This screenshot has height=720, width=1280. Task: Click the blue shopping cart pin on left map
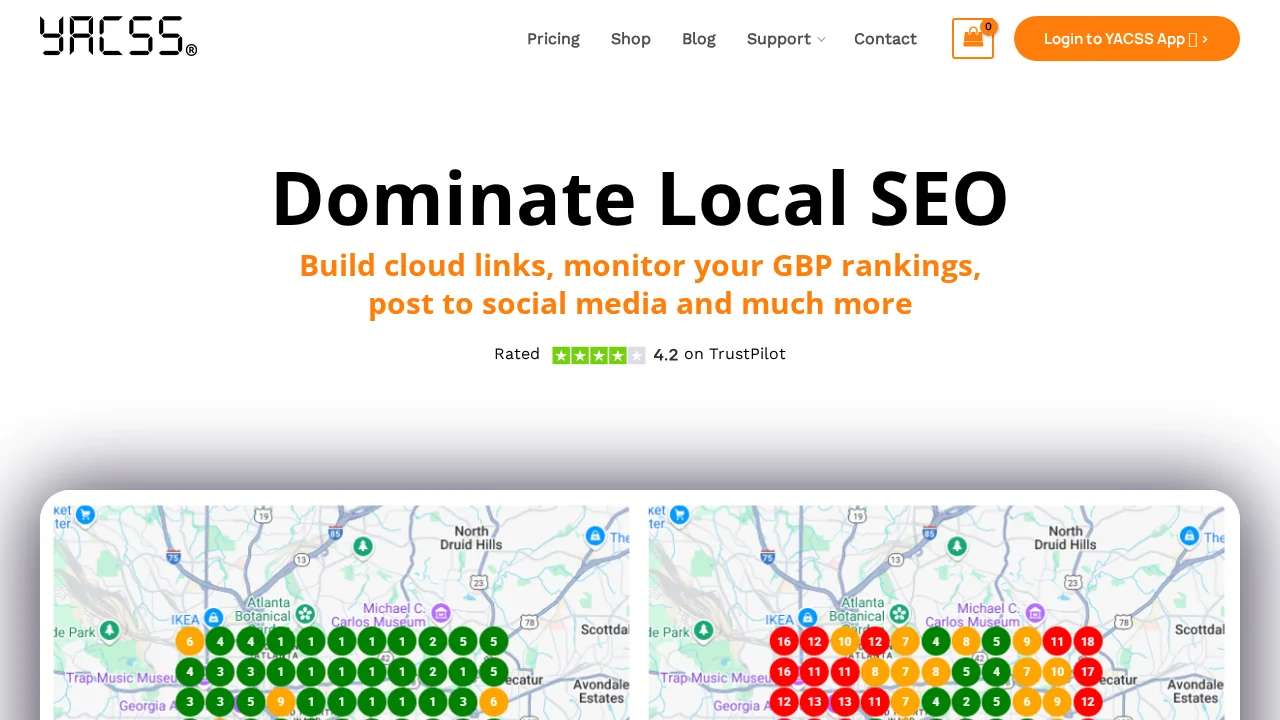[x=86, y=514]
